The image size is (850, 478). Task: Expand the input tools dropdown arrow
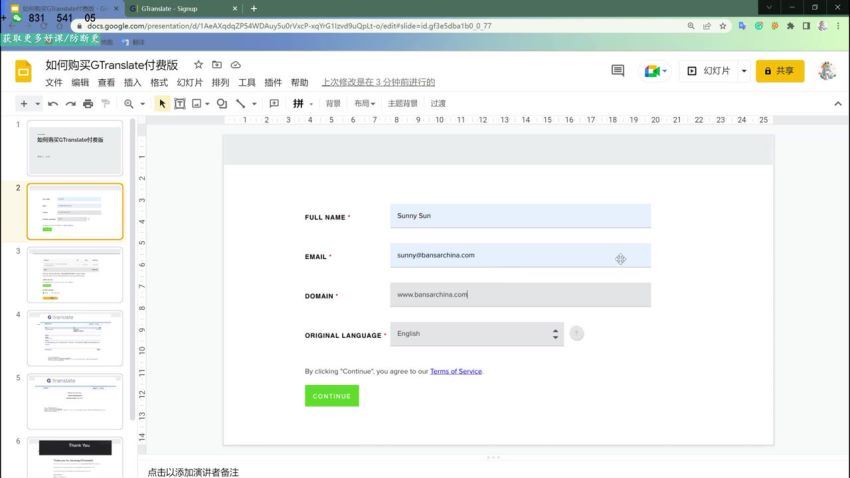click(311, 104)
